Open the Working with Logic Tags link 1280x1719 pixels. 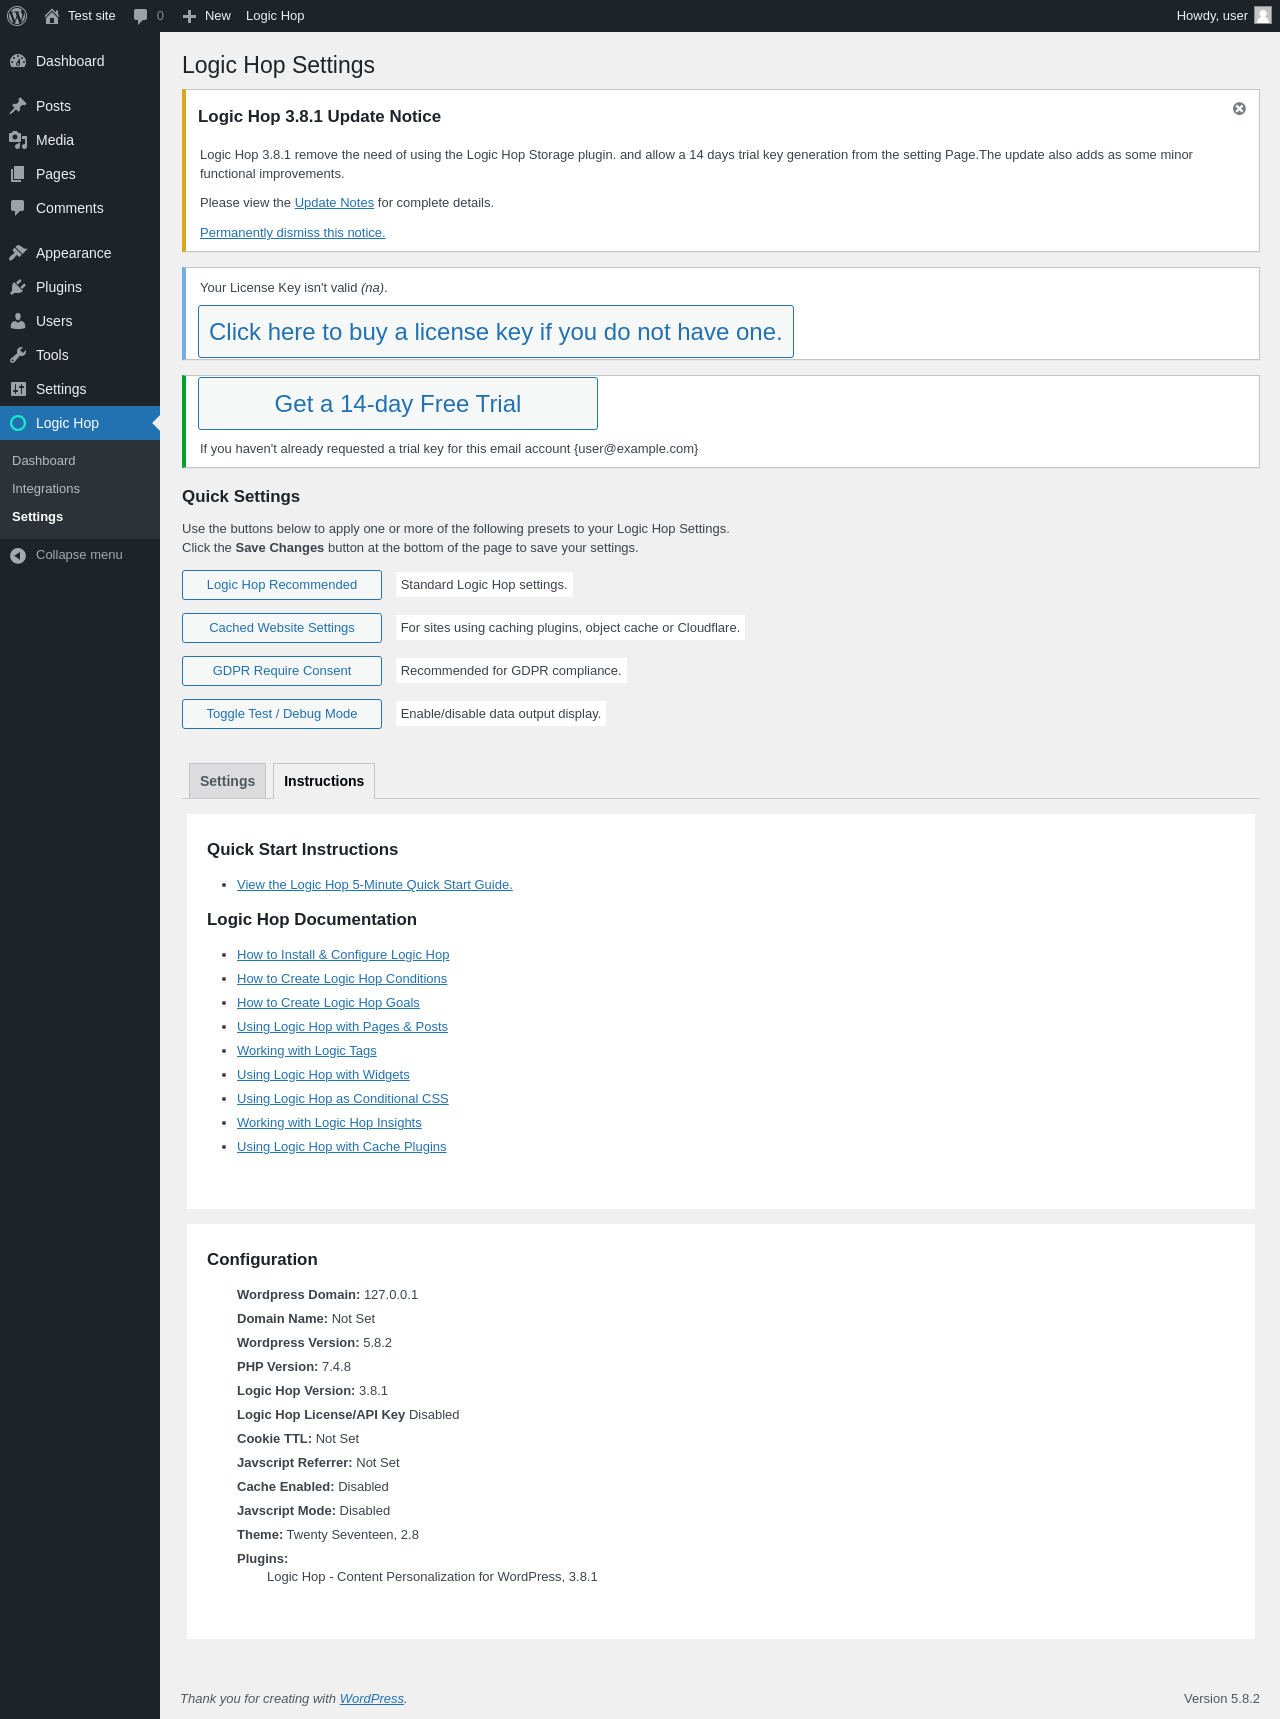click(307, 1051)
